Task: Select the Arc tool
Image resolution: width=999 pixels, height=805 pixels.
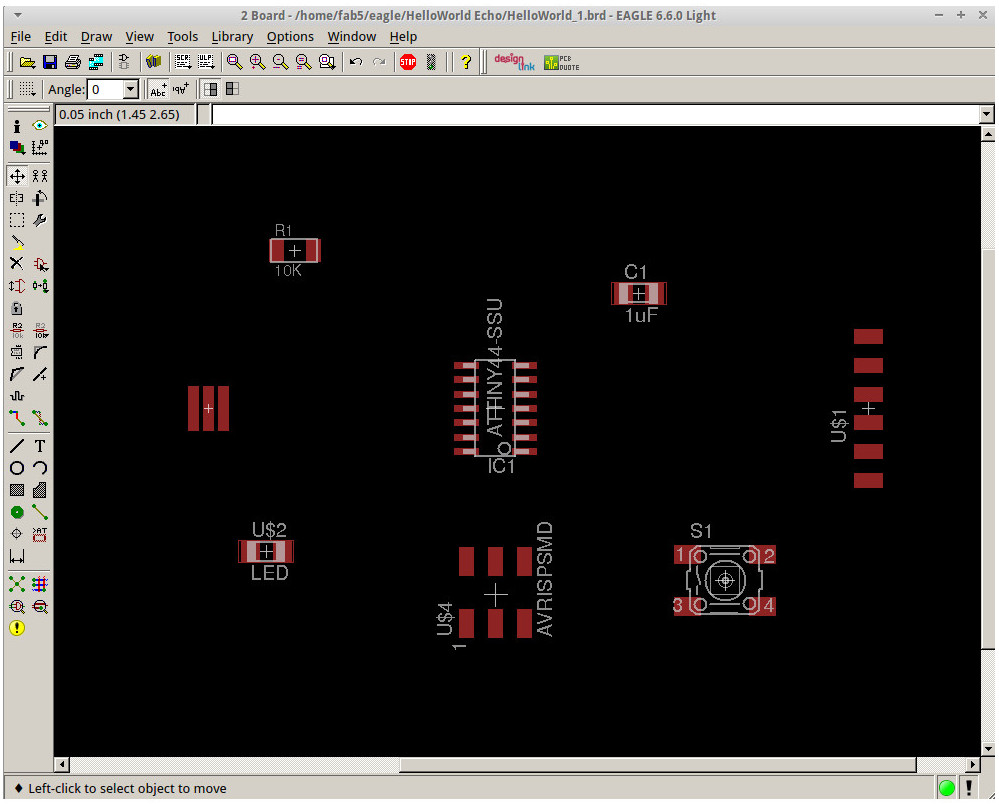Action: (x=40, y=468)
